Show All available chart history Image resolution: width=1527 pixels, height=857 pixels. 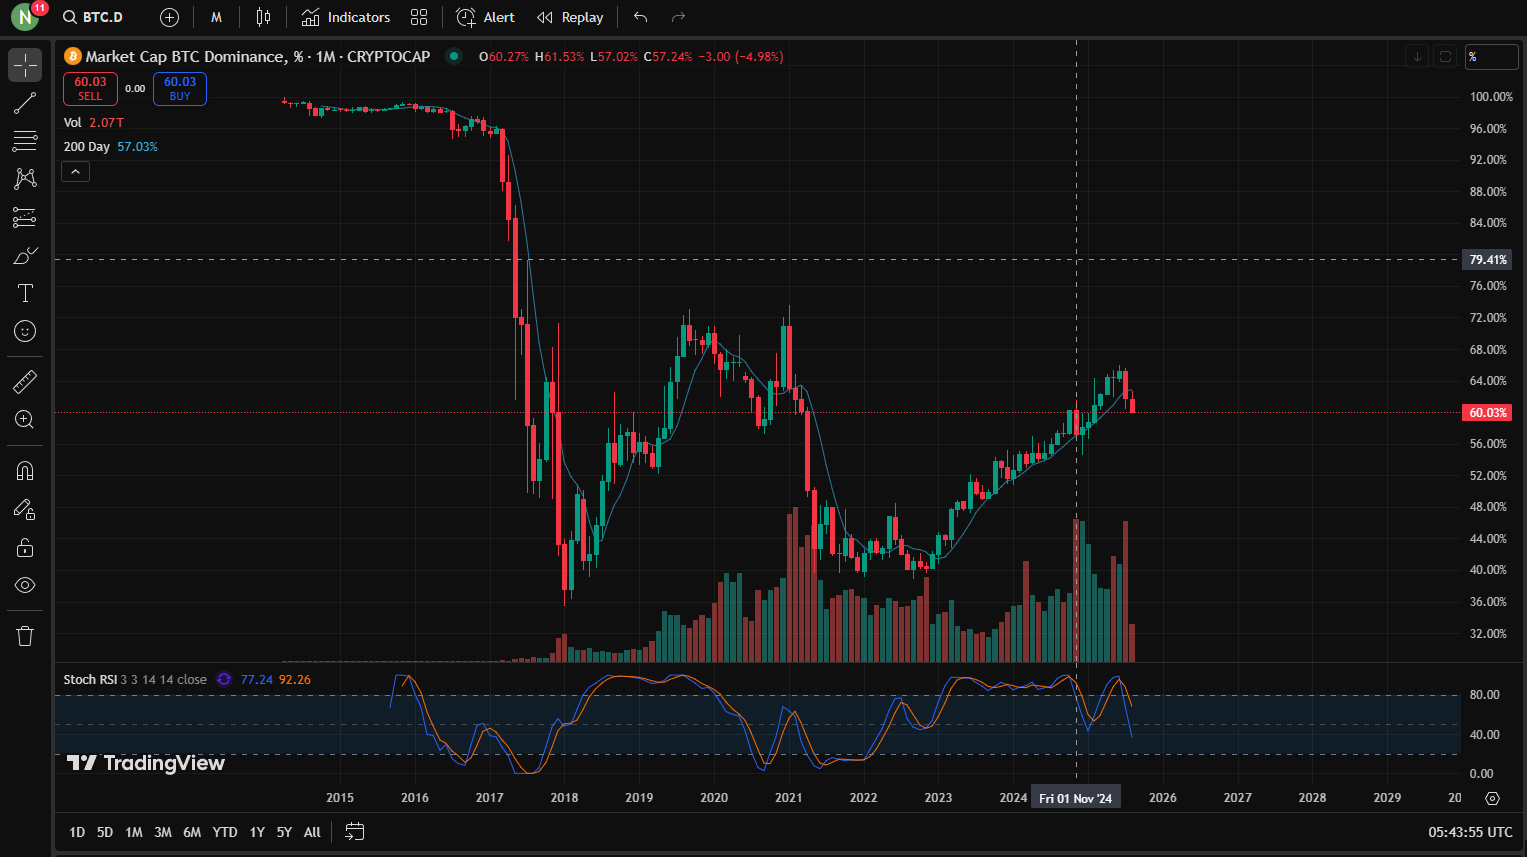click(312, 832)
